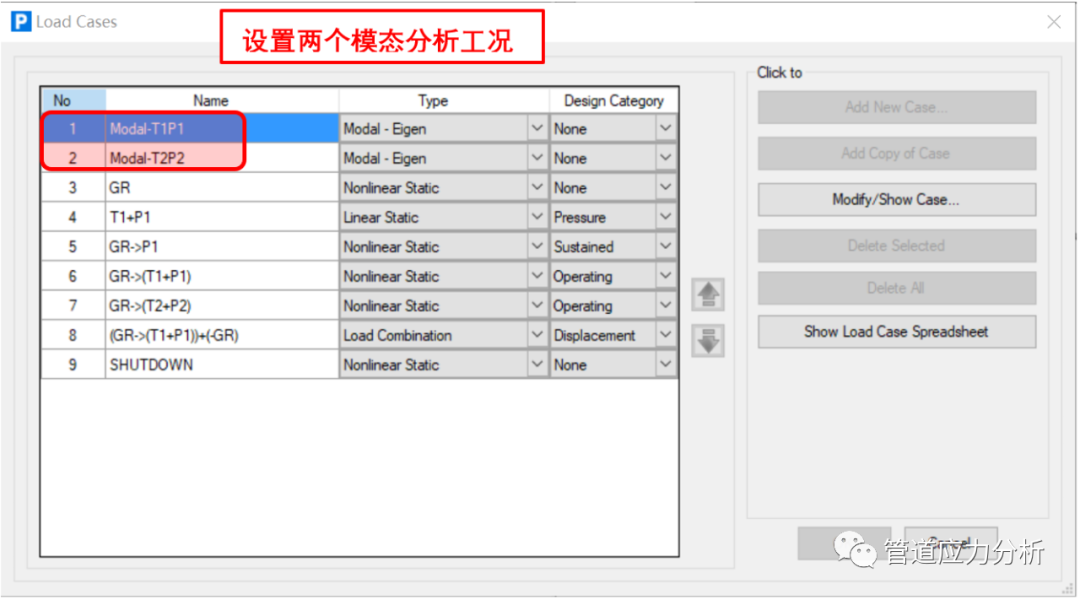Select the SHUTDOWN case name cell

[222, 364]
